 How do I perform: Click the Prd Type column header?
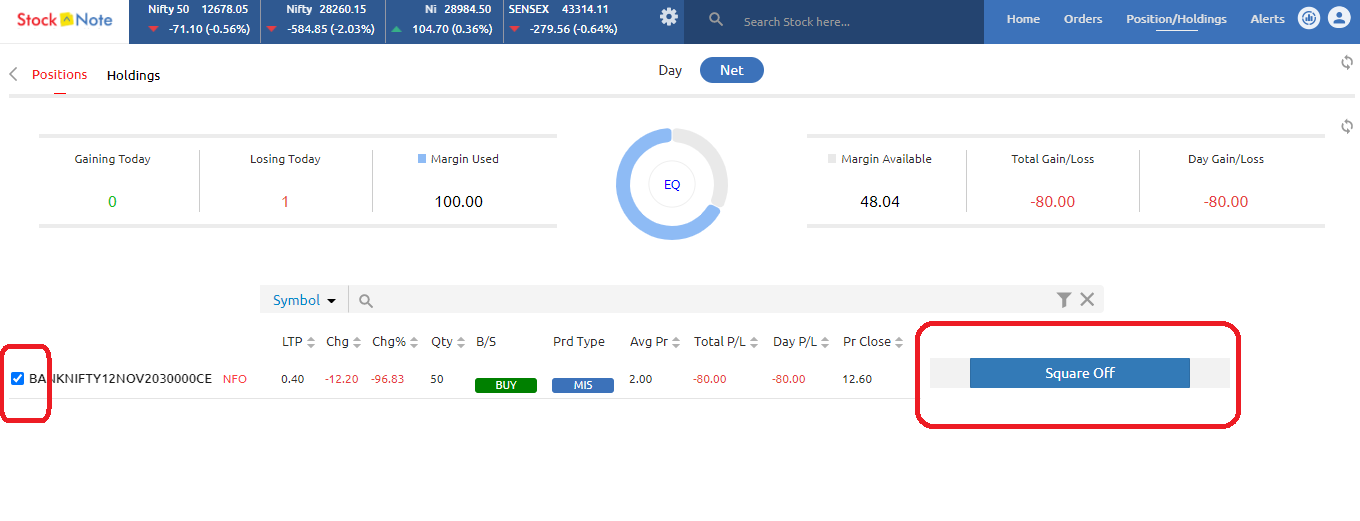pyautogui.click(x=579, y=342)
